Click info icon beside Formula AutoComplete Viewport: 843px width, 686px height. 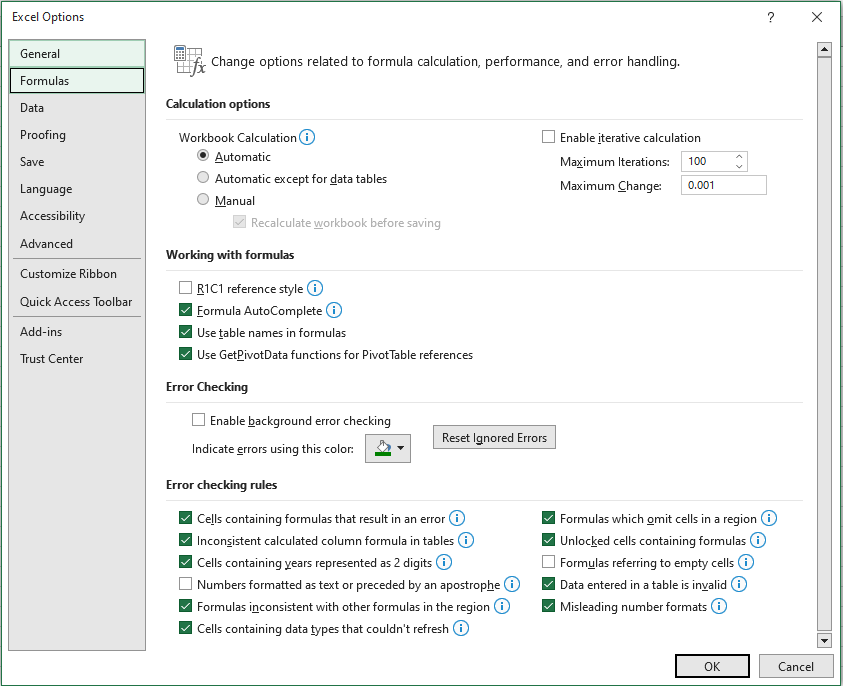click(334, 310)
